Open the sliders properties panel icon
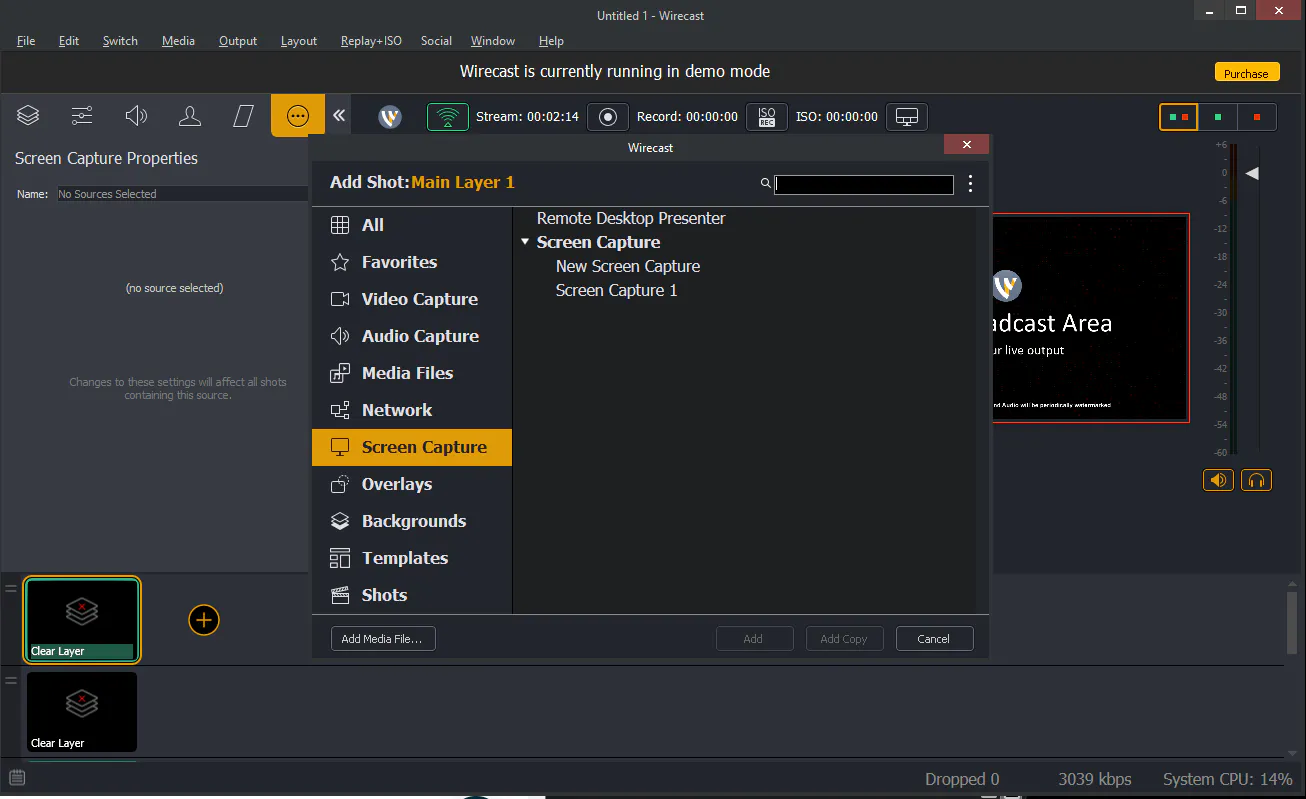1306x799 pixels. point(82,116)
